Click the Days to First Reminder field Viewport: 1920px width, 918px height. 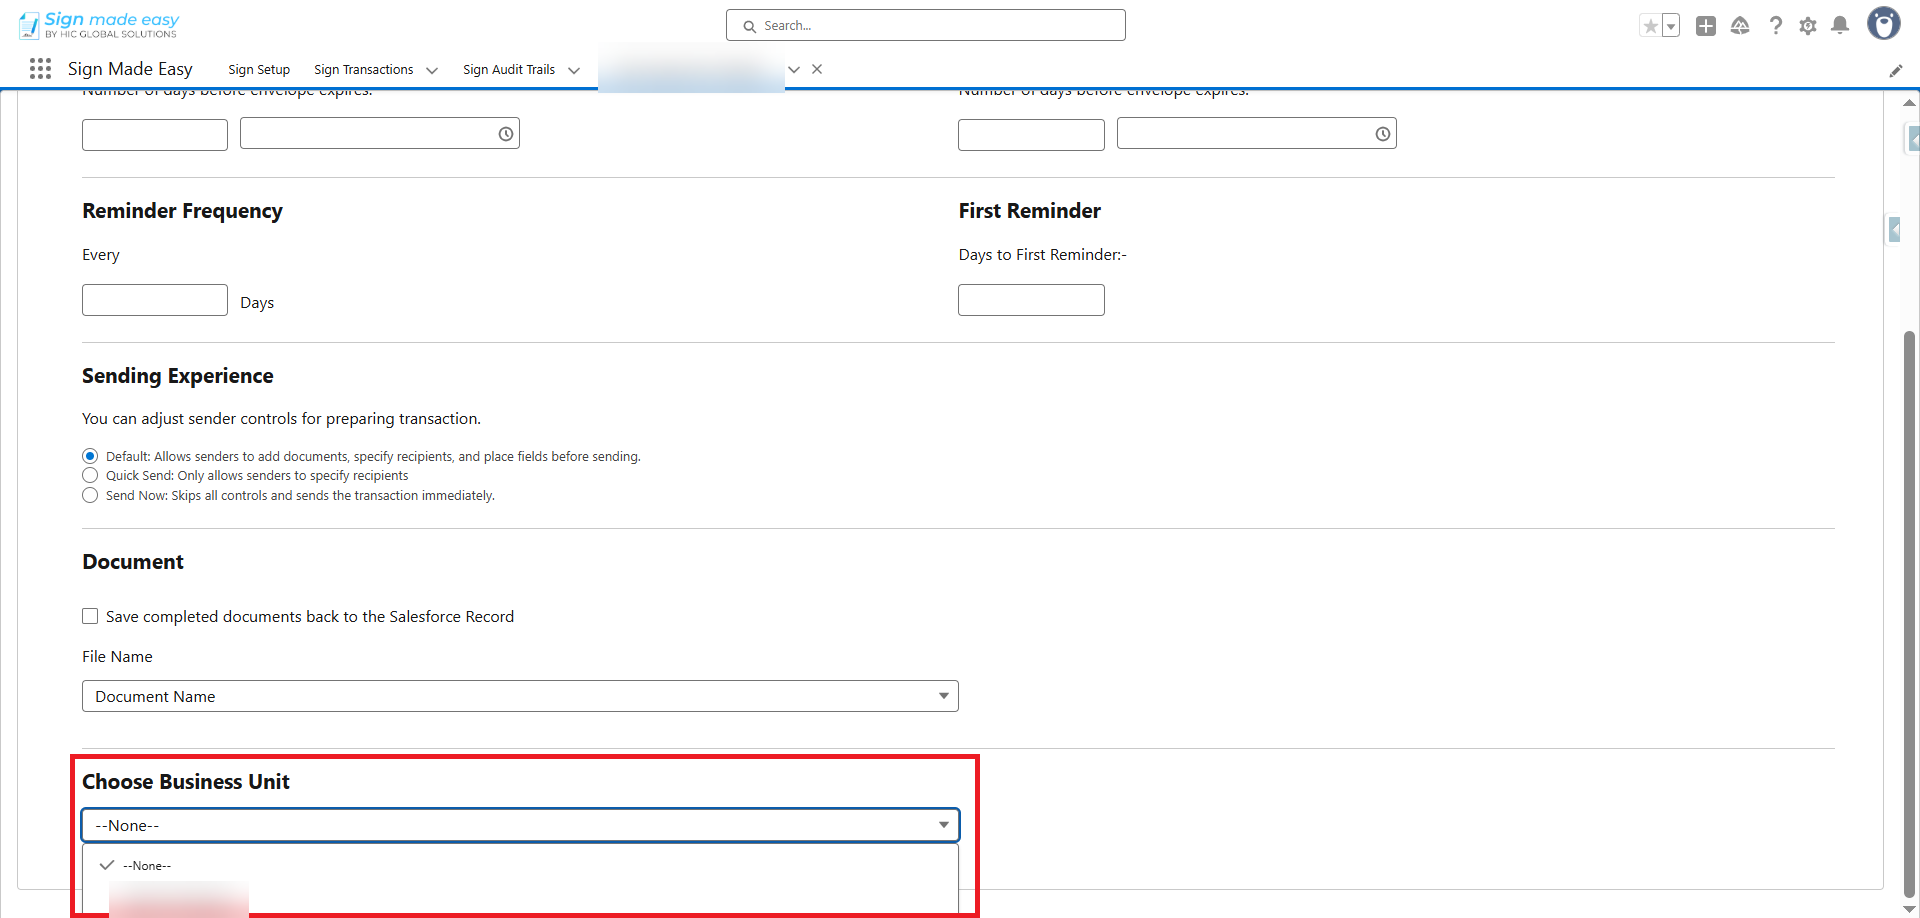click(x=1031, y=300)
